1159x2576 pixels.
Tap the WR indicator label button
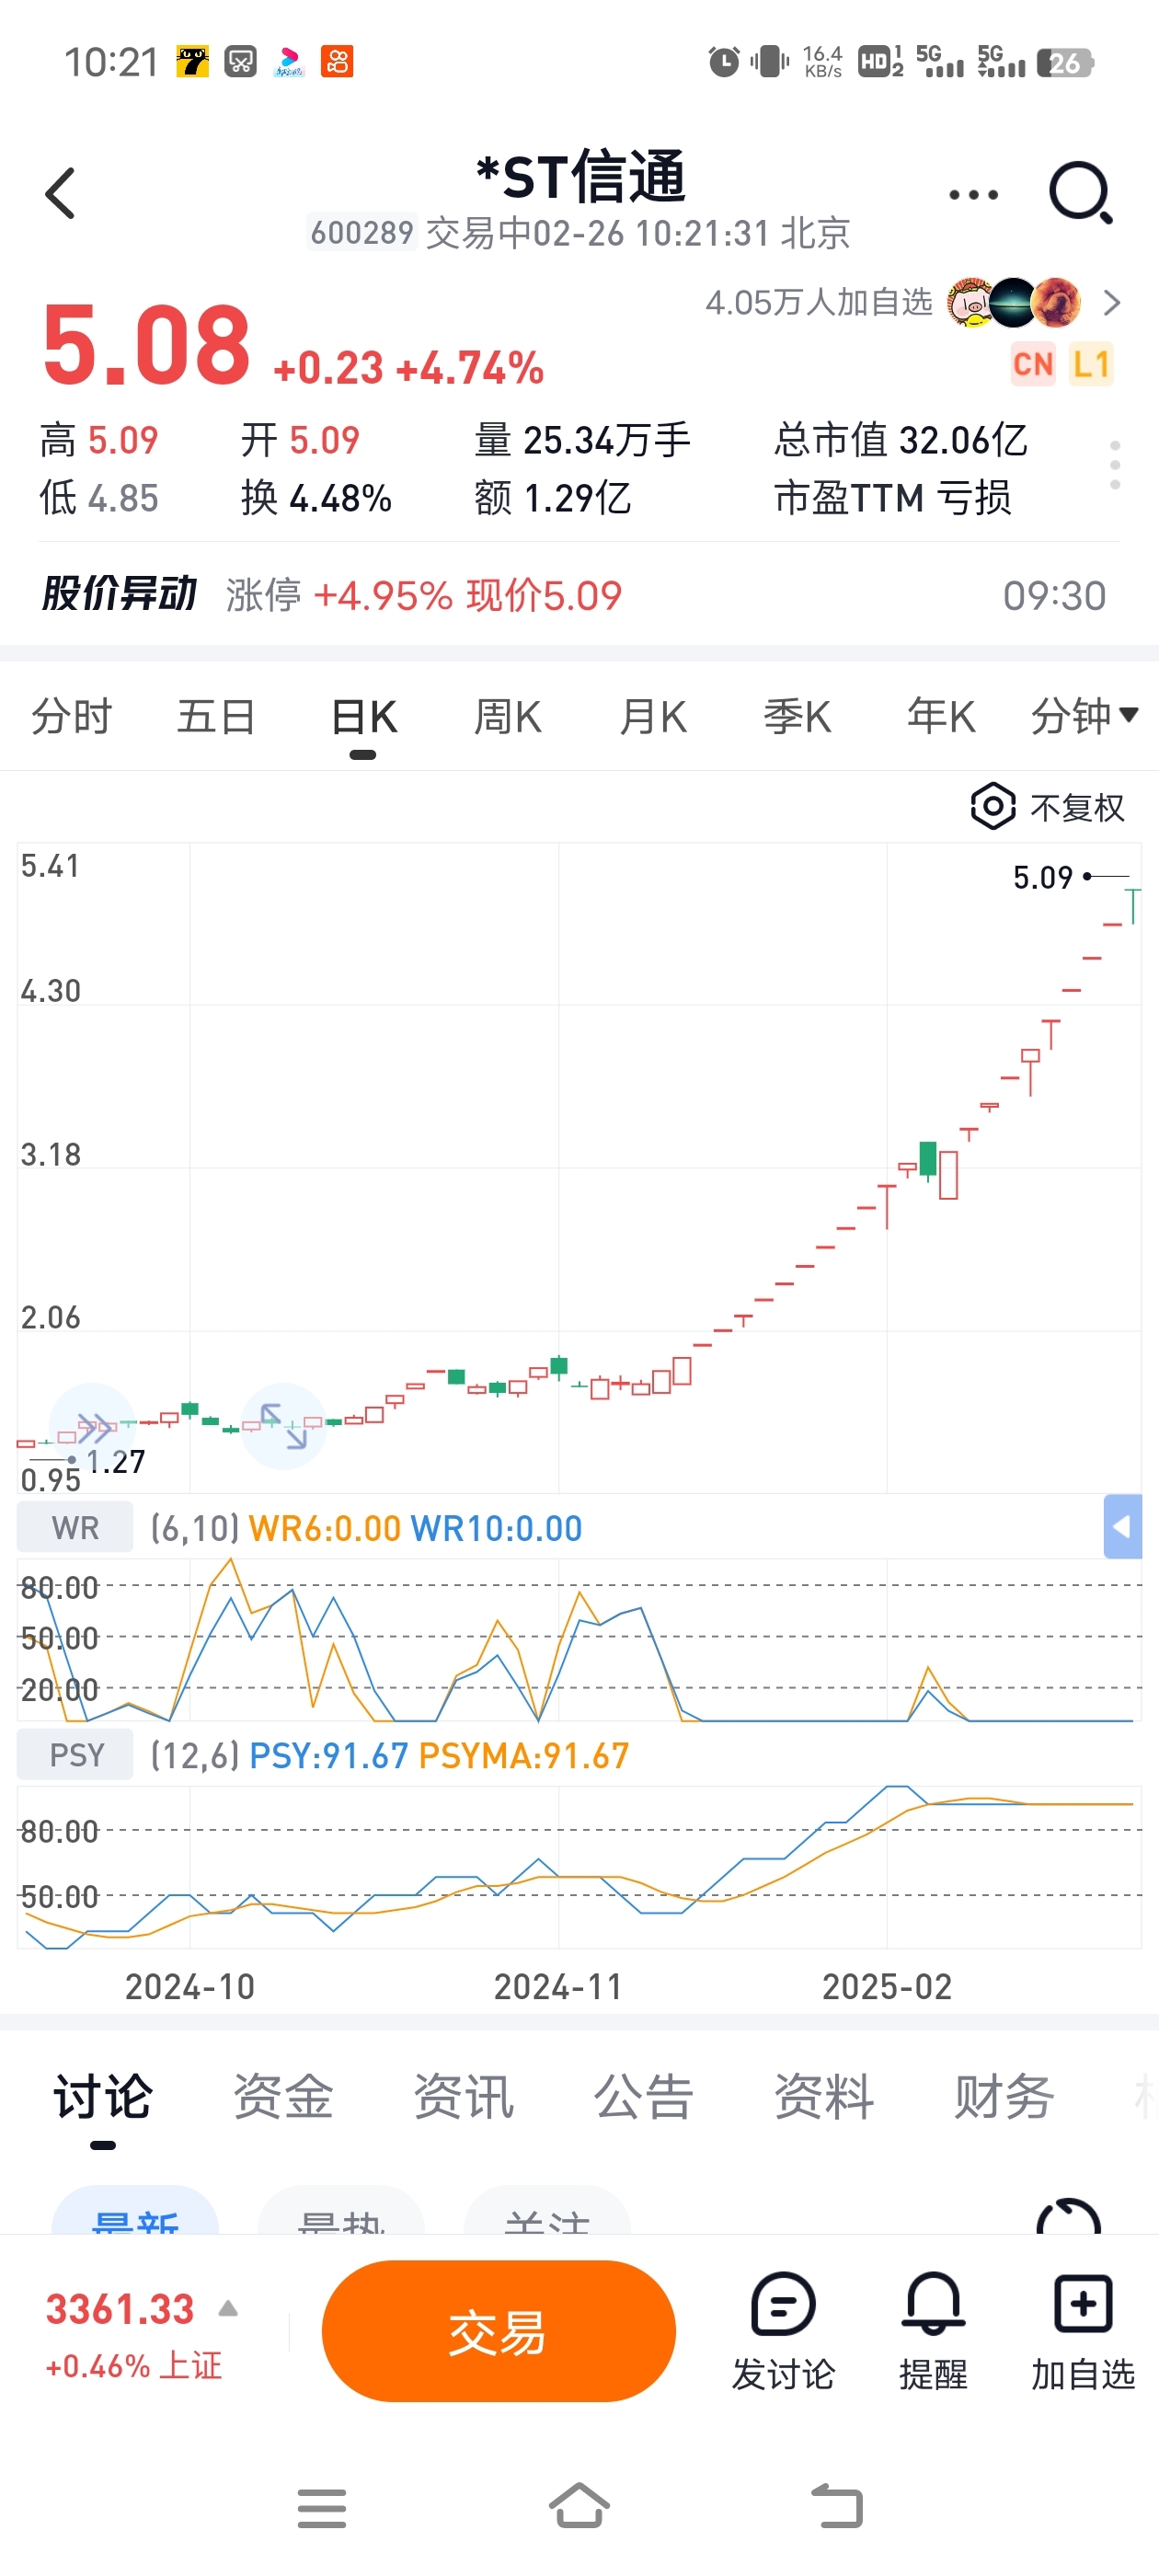75,1527
